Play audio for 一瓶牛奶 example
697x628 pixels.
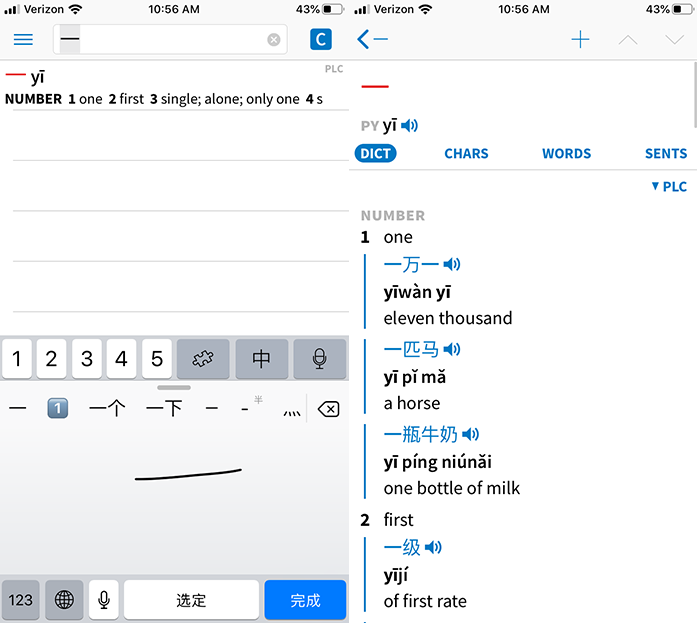[471, 434]
